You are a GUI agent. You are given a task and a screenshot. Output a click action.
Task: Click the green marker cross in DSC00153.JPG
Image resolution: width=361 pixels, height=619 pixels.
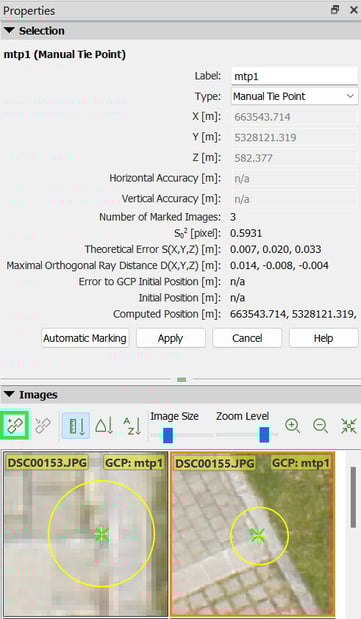102,535
